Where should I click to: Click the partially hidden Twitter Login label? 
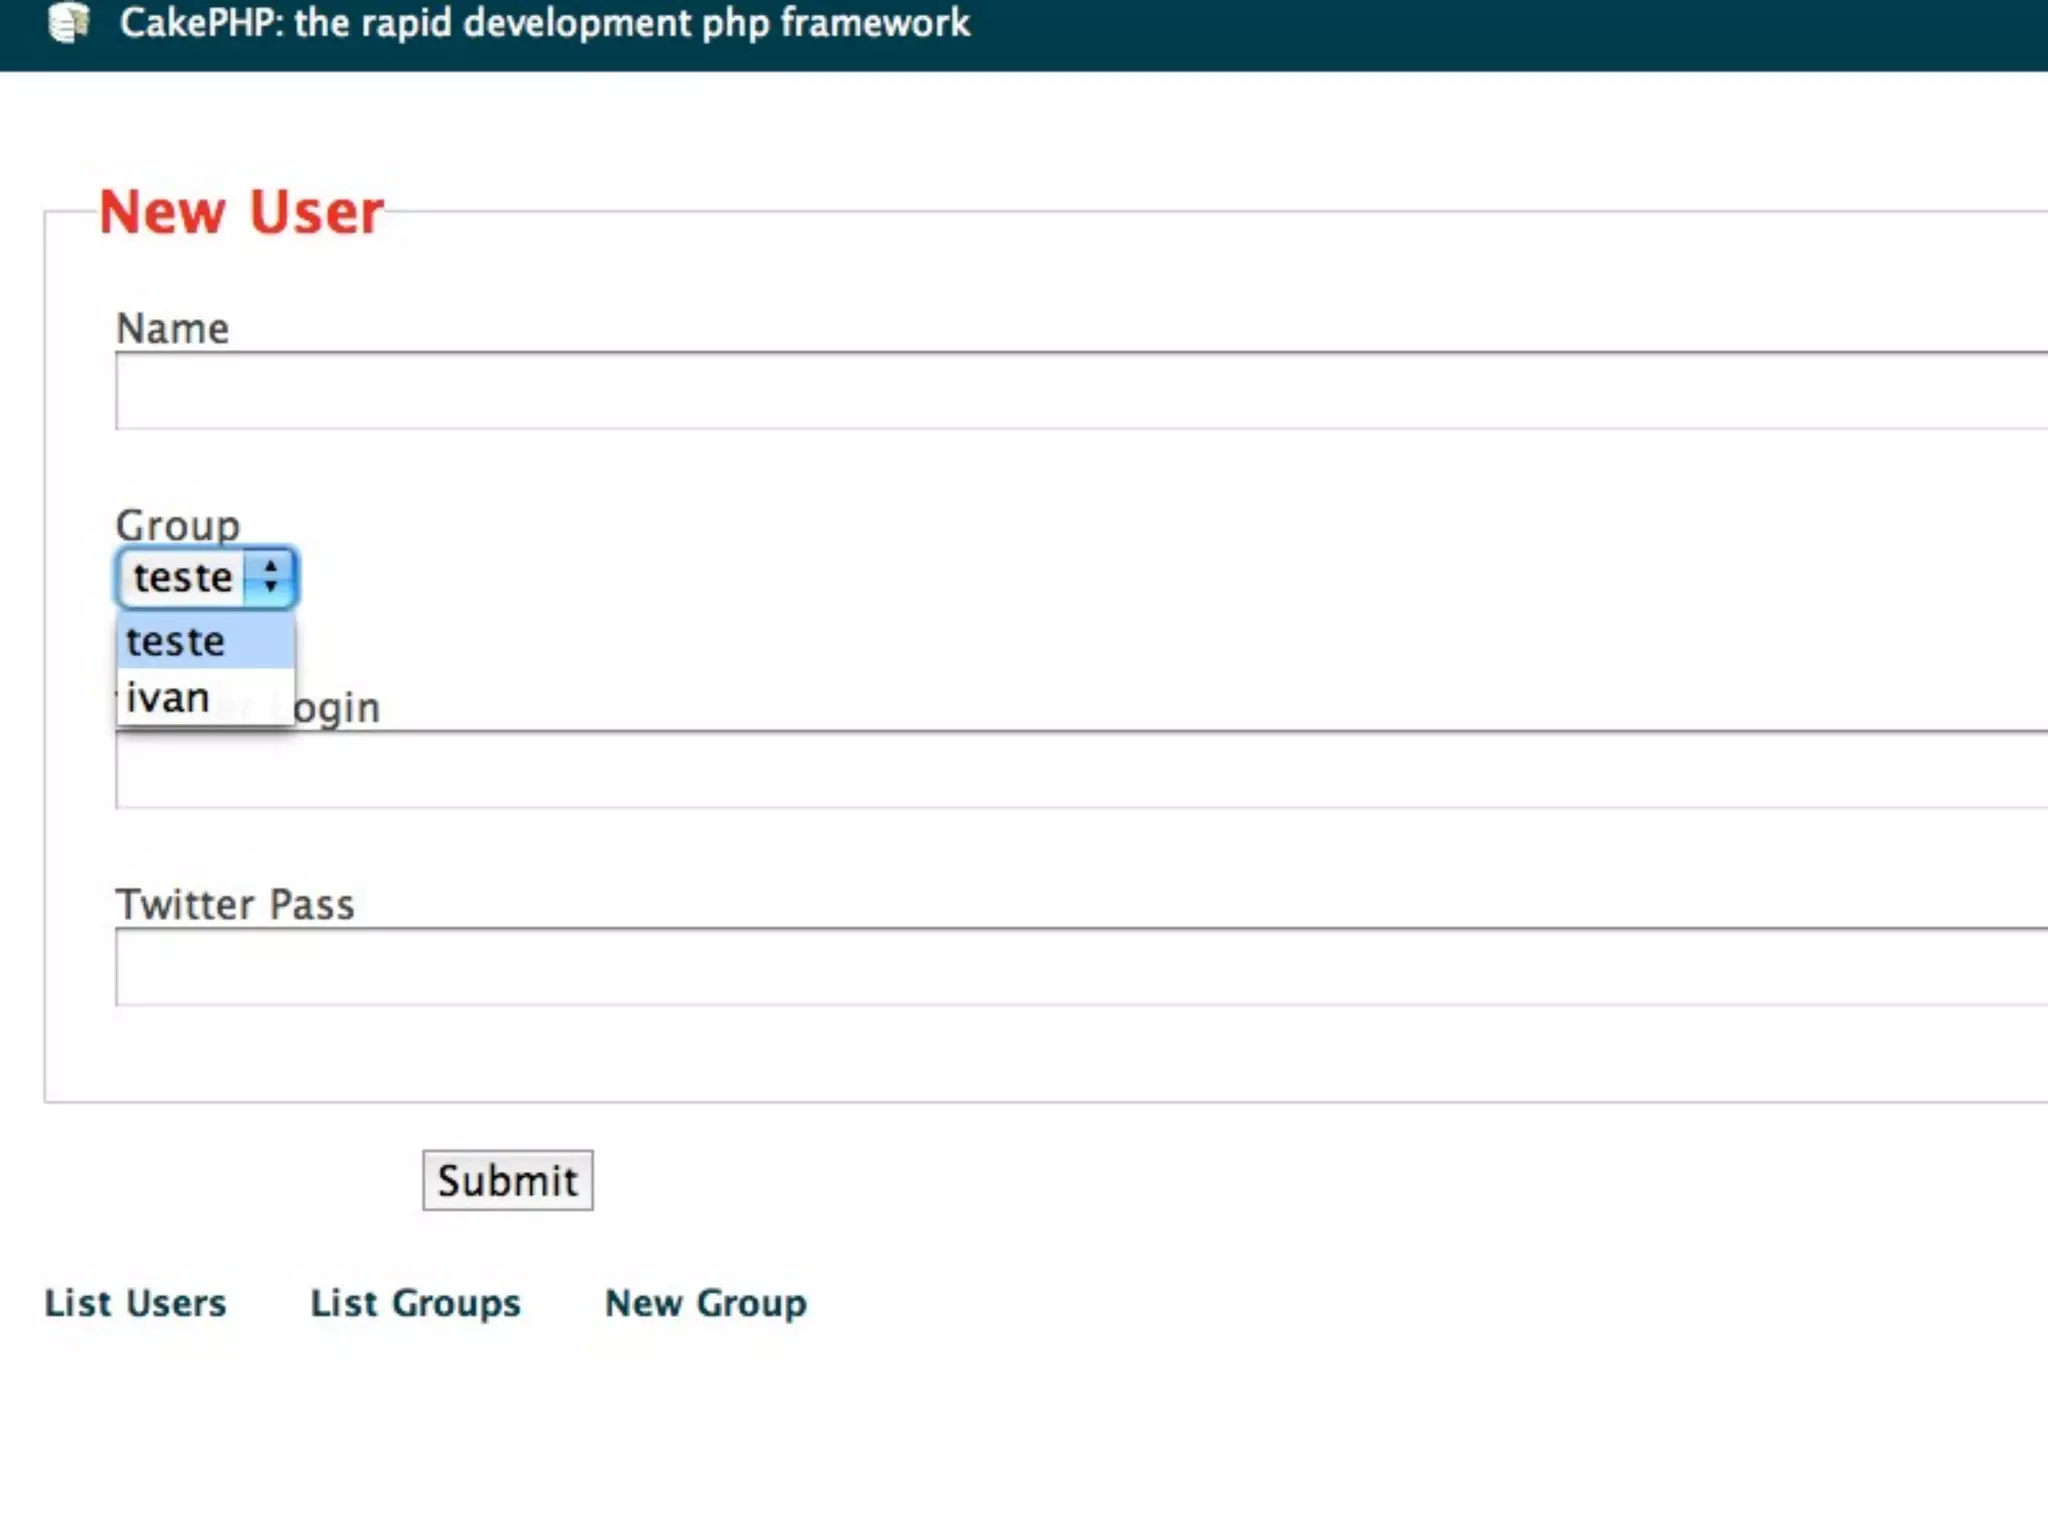[336, 708]
